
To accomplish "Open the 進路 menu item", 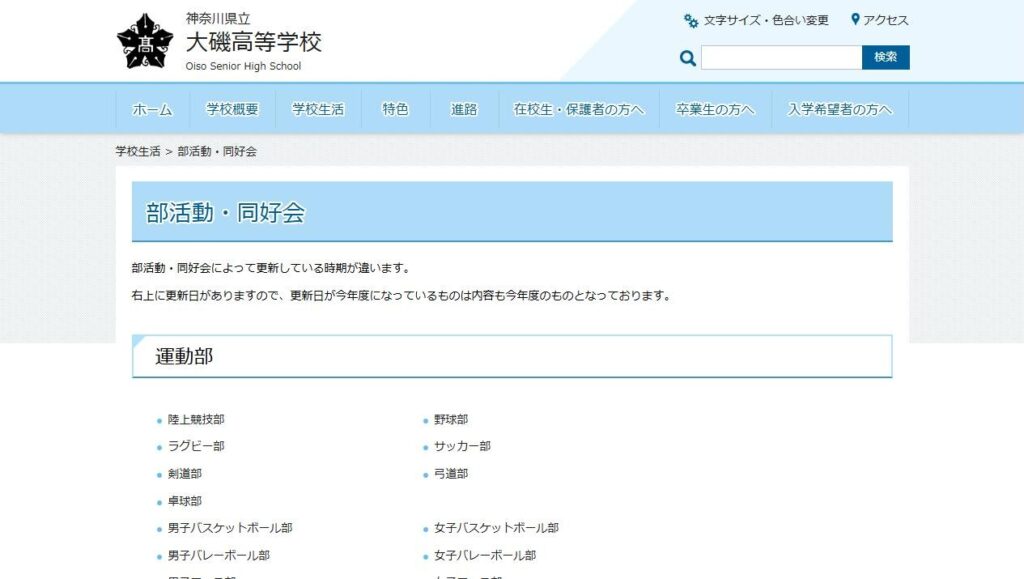I will (464, 110).
